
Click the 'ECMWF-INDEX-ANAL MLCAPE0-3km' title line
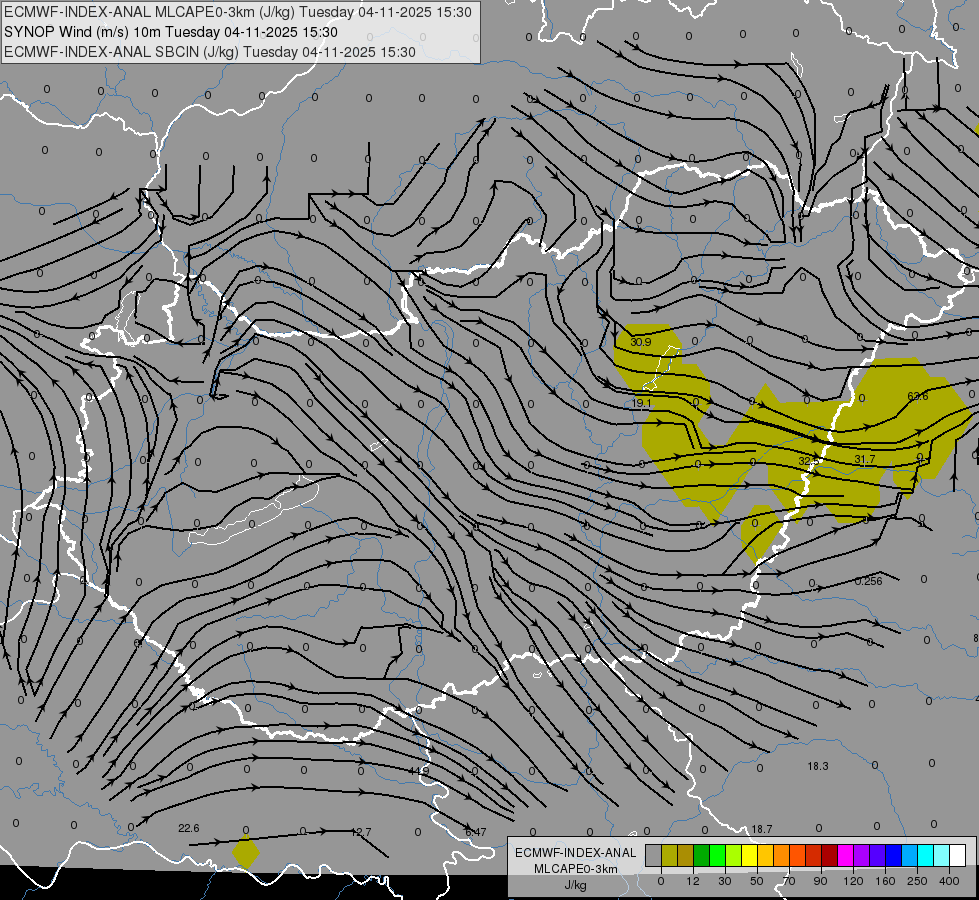238,12
